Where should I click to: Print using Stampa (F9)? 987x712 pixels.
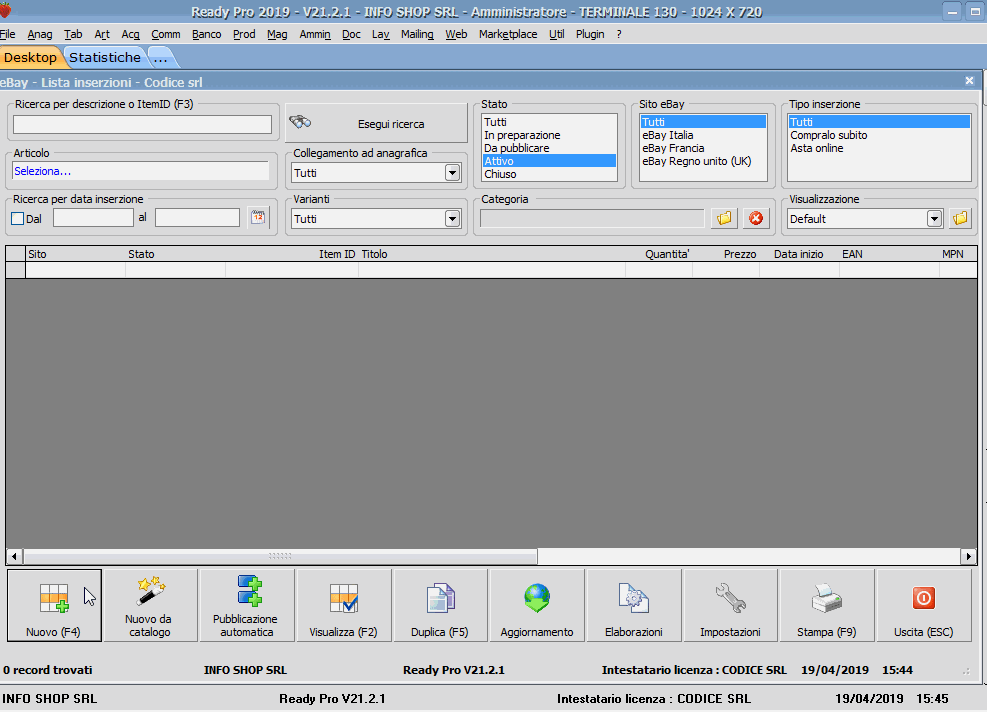(826, 605)
